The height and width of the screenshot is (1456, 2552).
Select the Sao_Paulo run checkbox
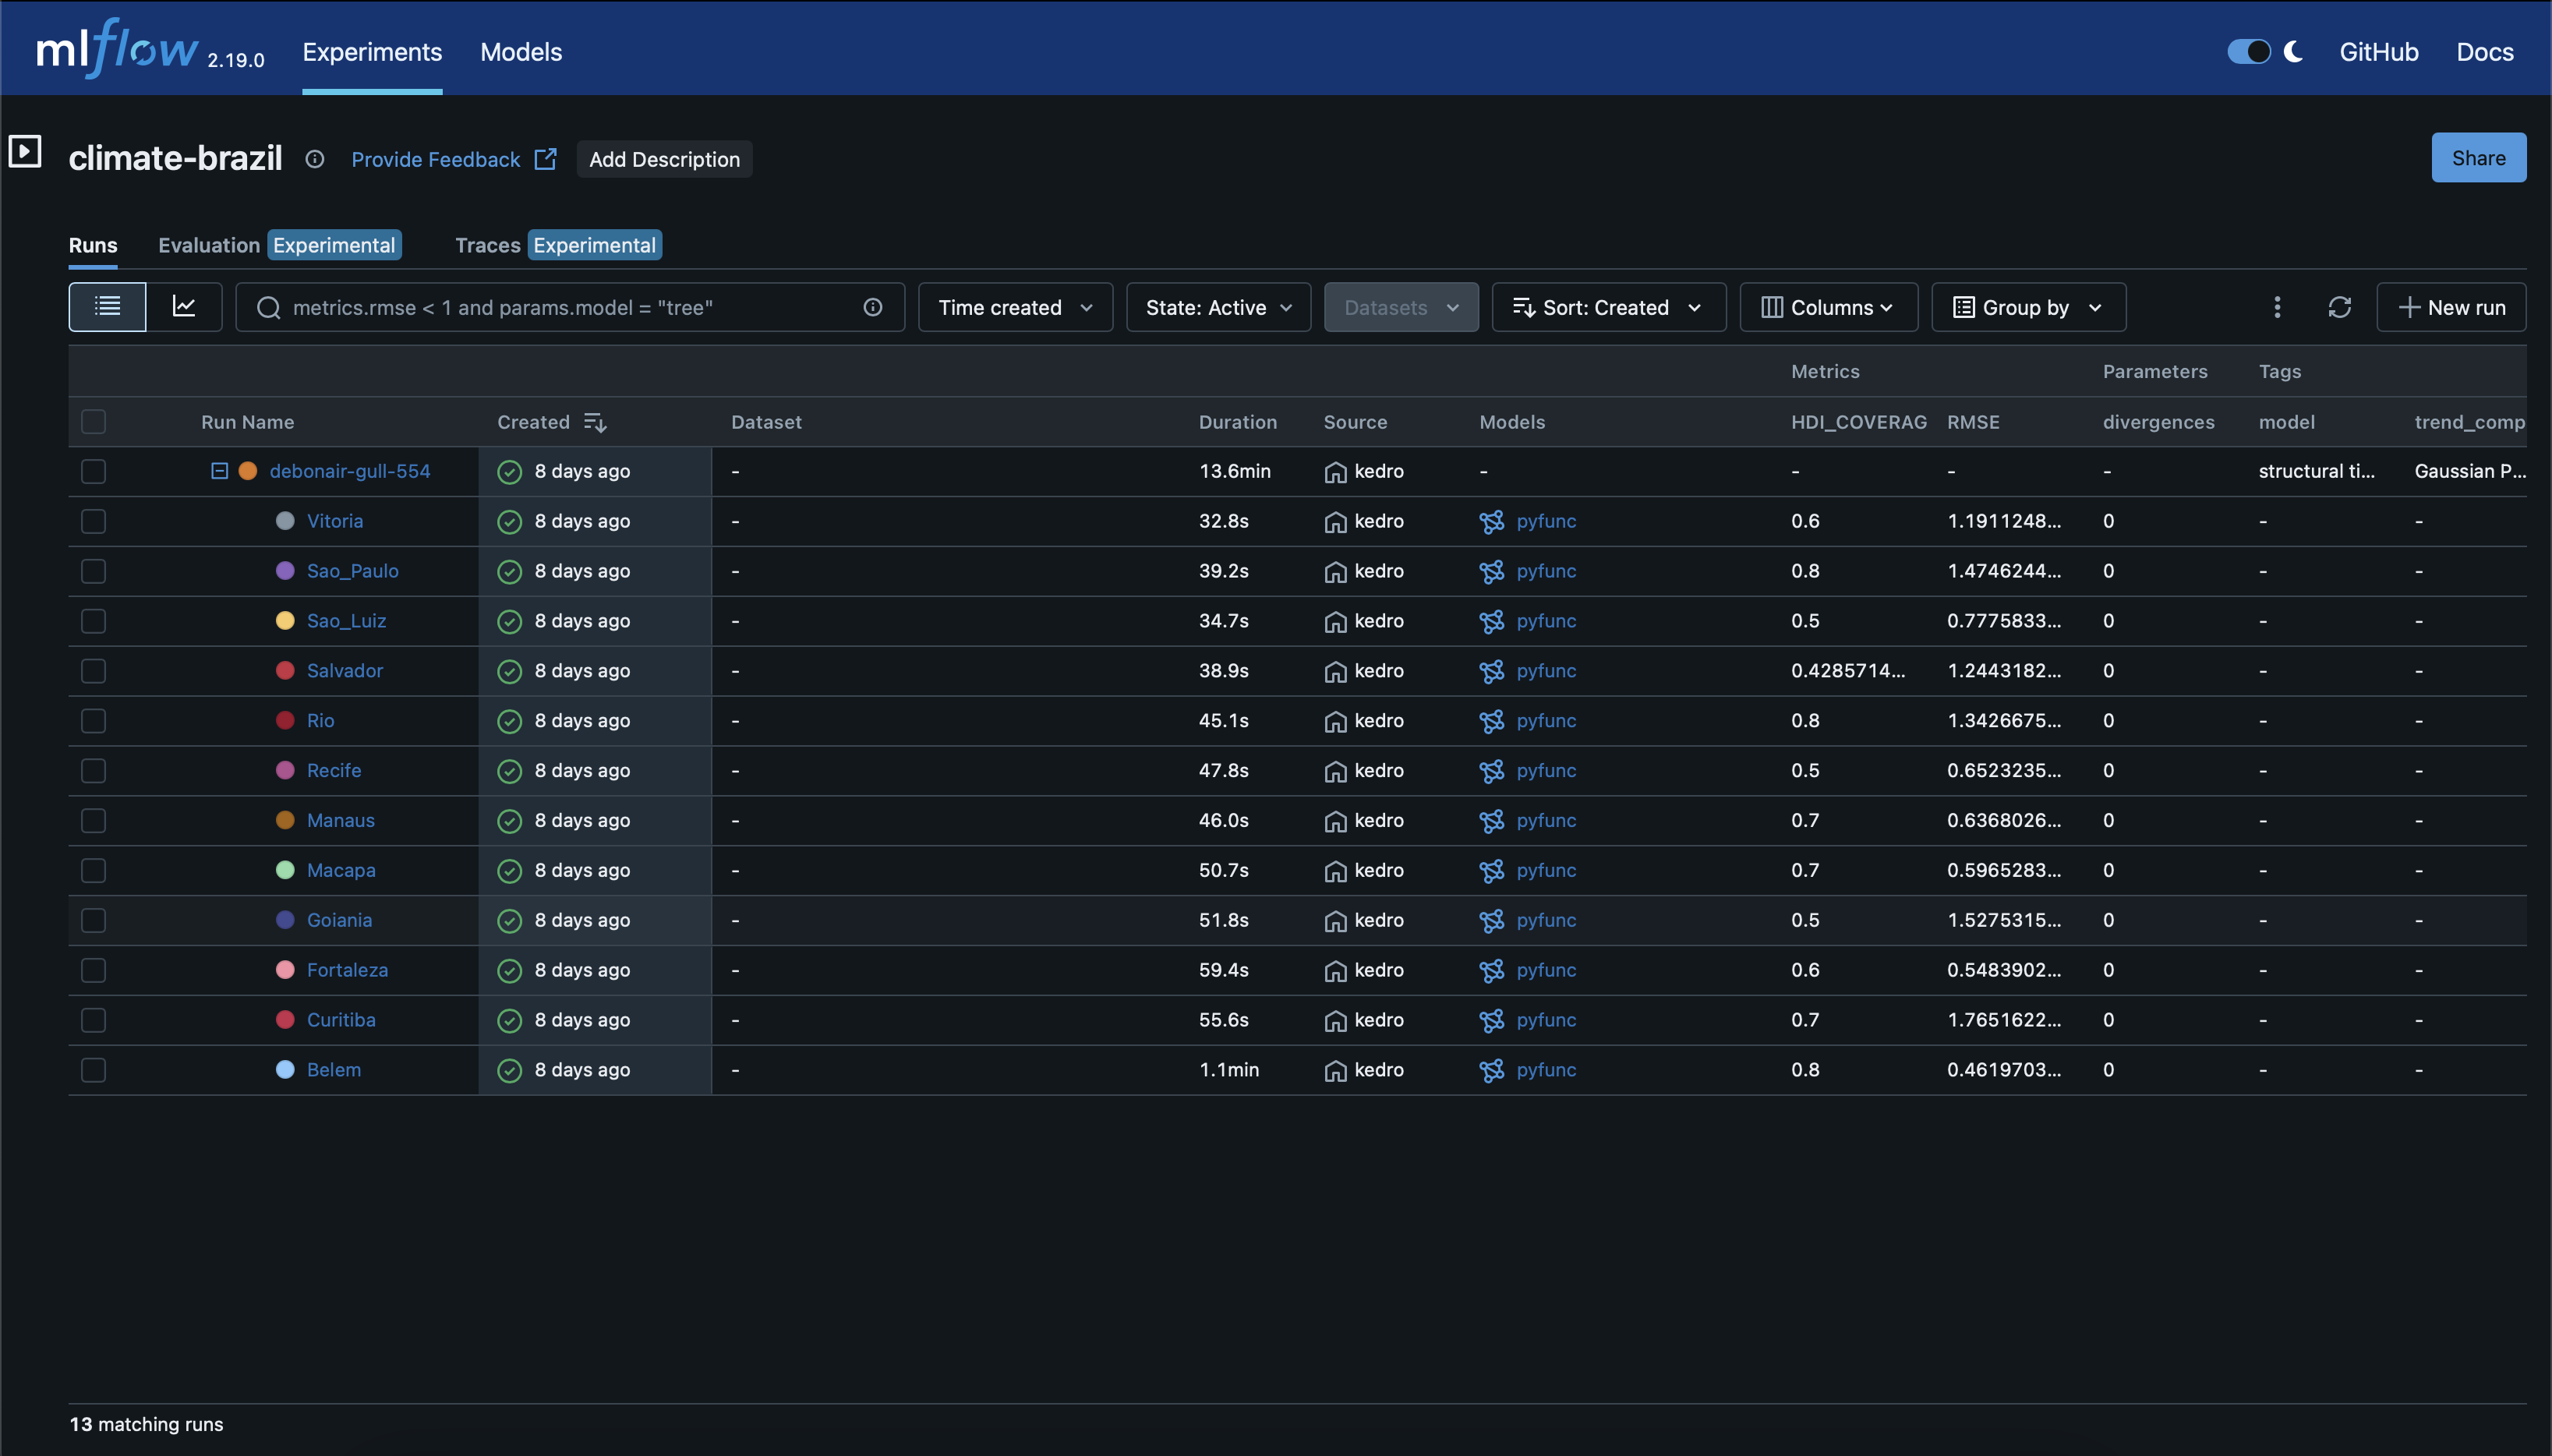coord(94,571)
